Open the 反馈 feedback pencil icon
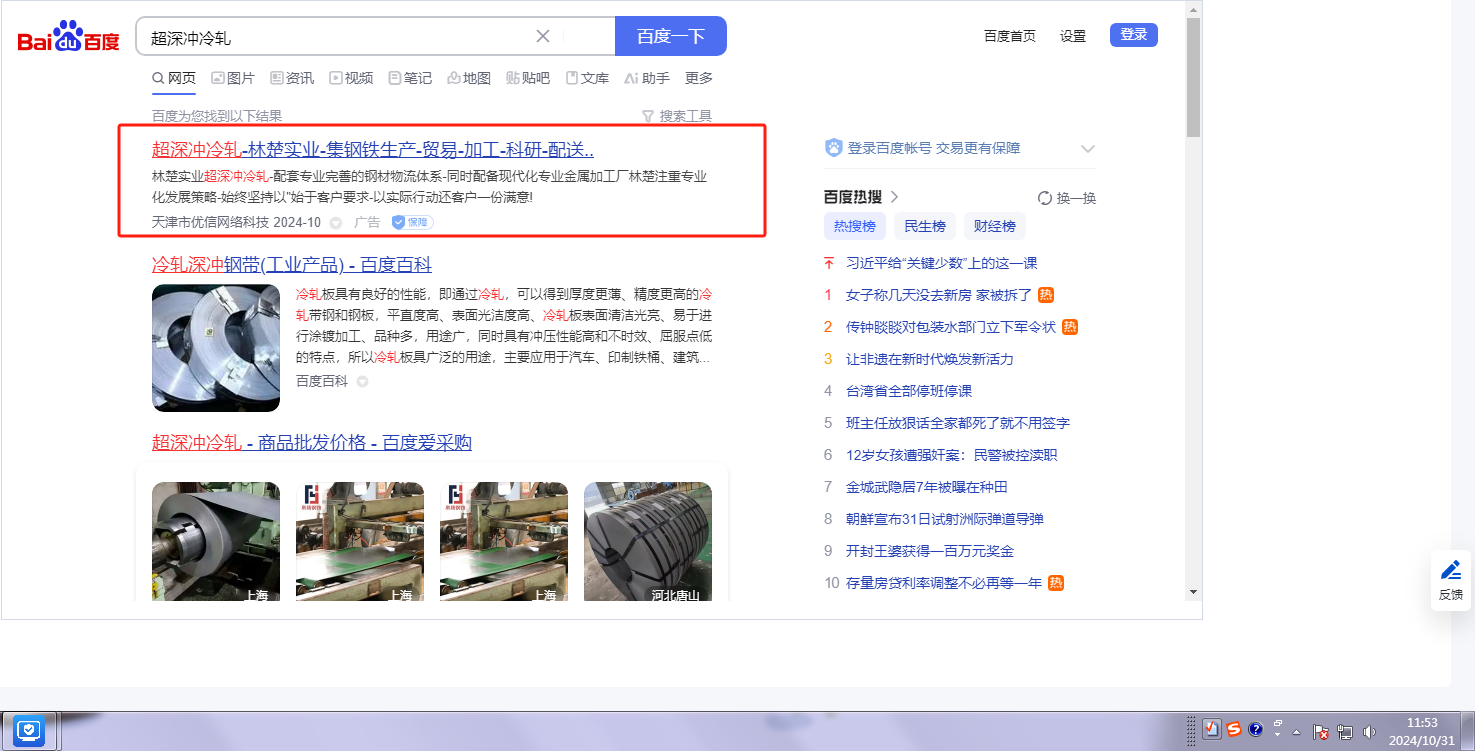The width and height of the screenshot is (1475, 751). click(x=1450, y=571)
